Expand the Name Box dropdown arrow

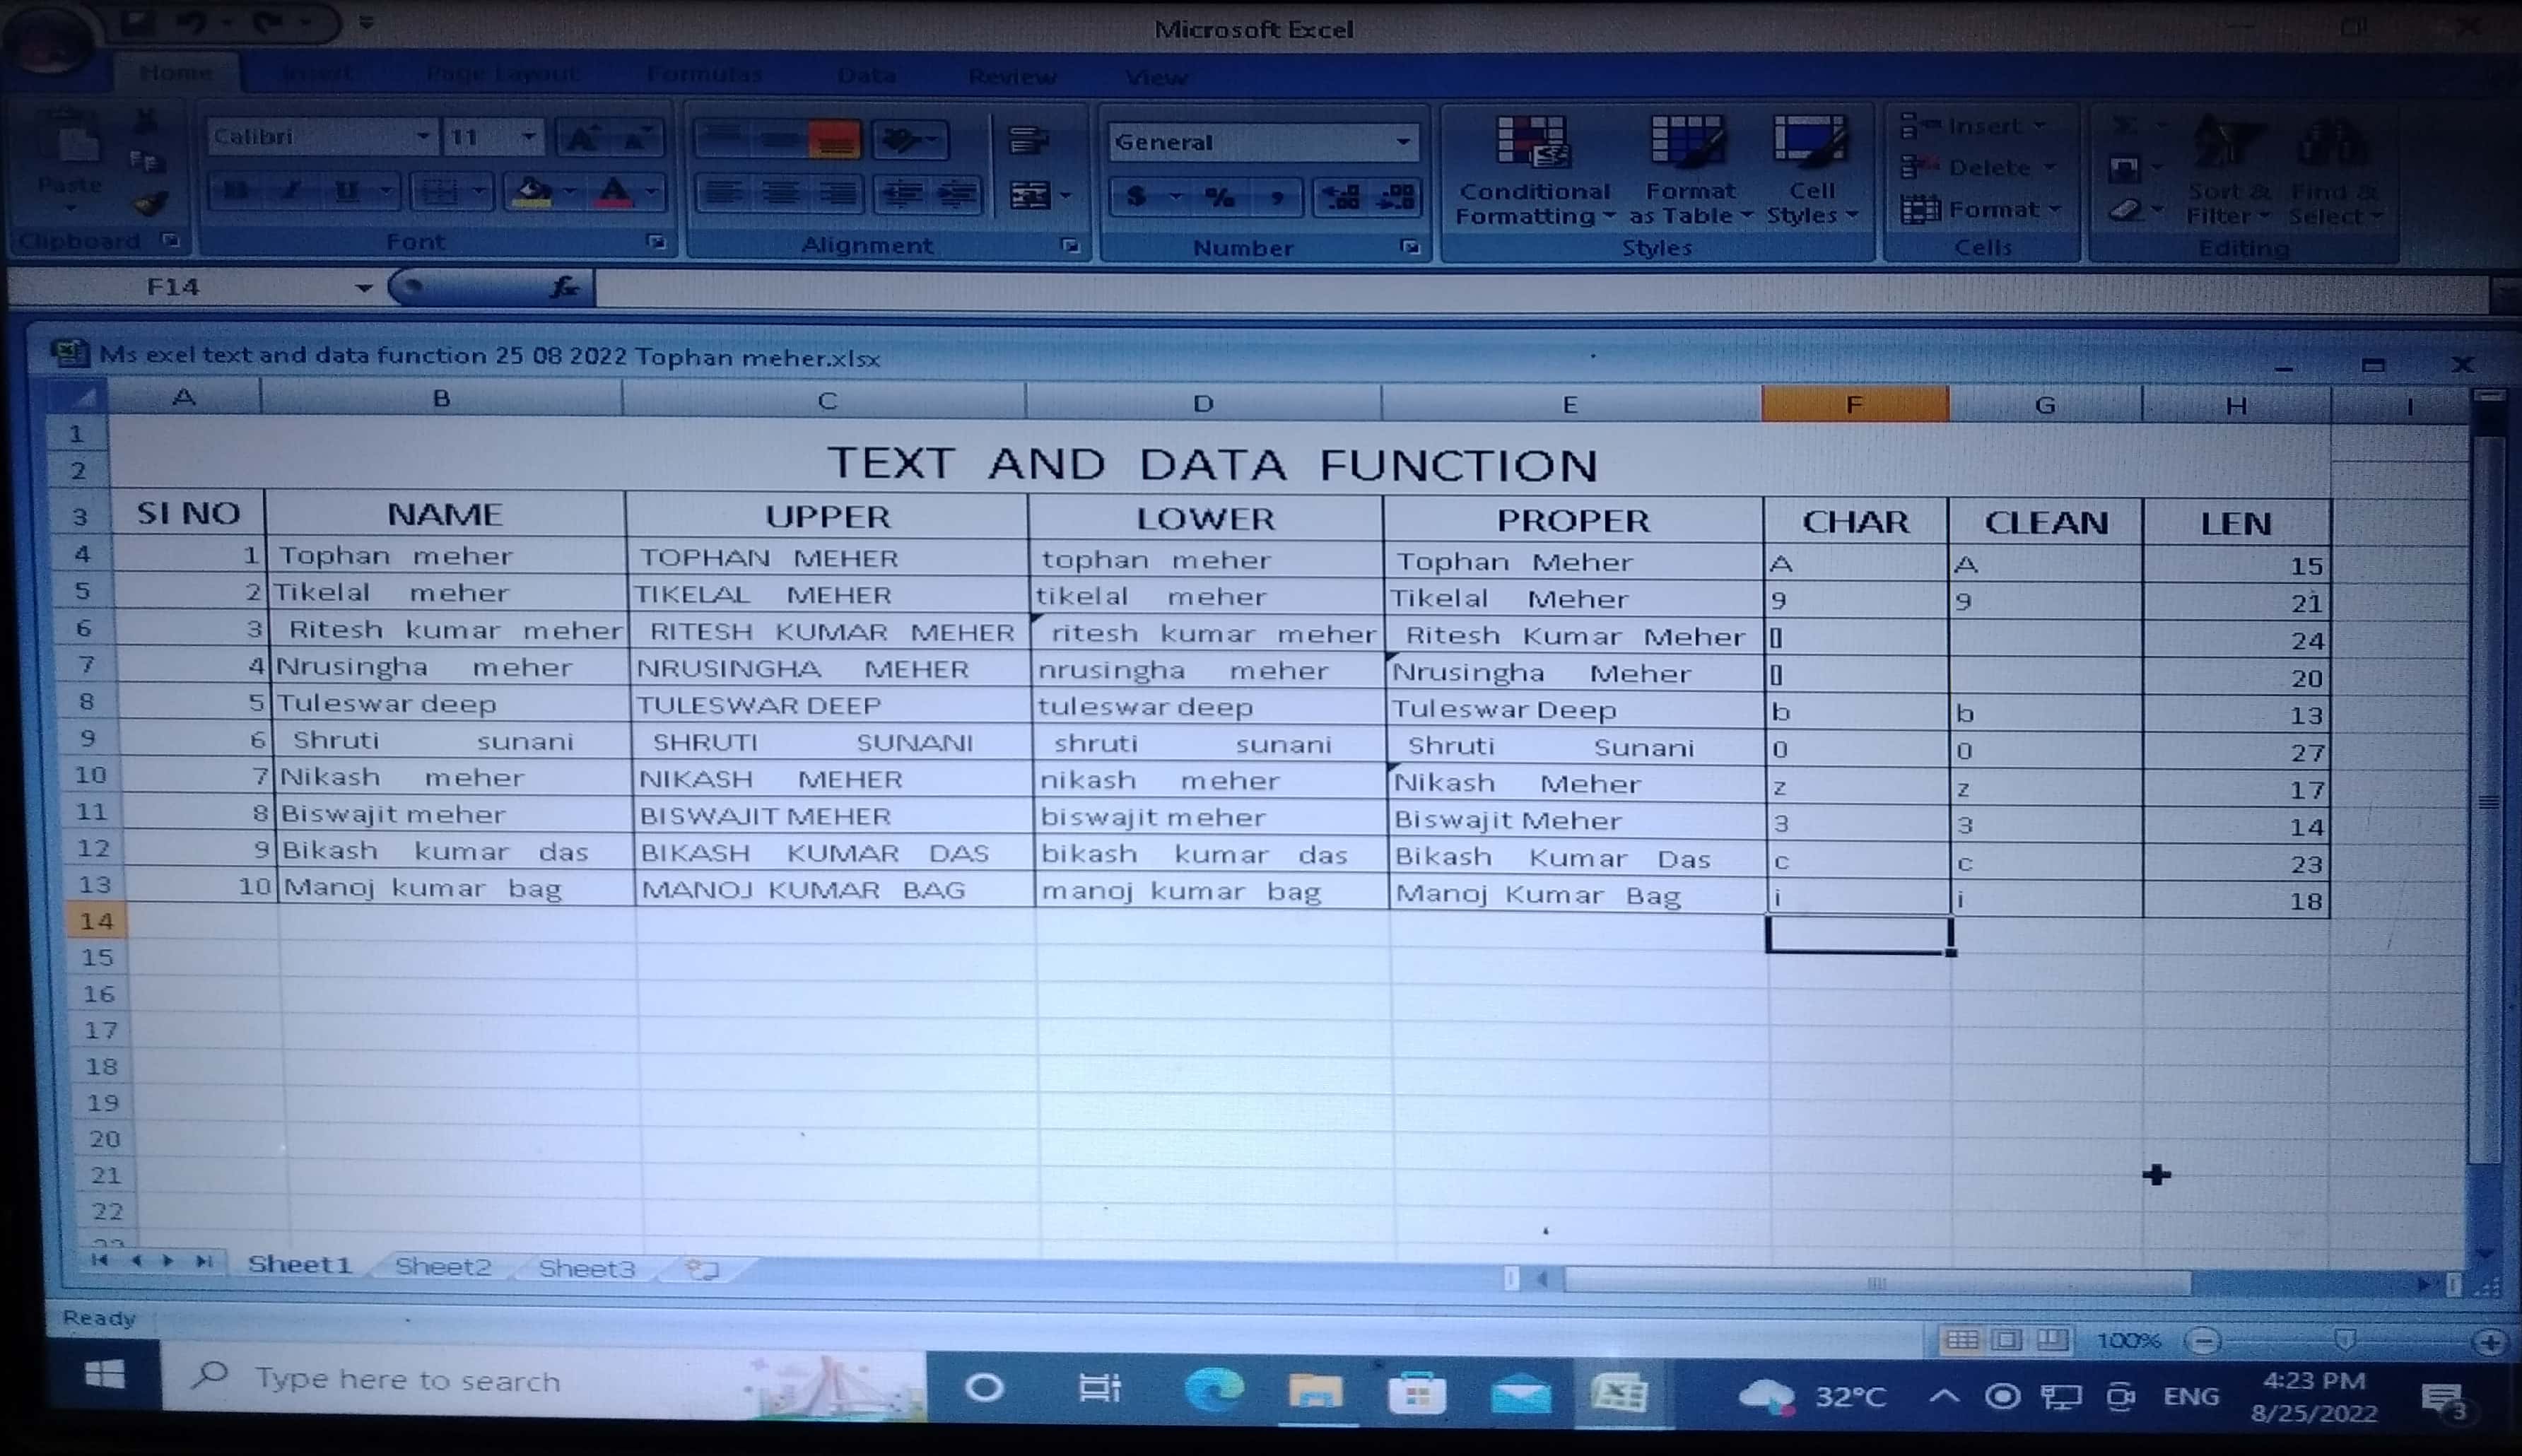click(x=363, y=288)
